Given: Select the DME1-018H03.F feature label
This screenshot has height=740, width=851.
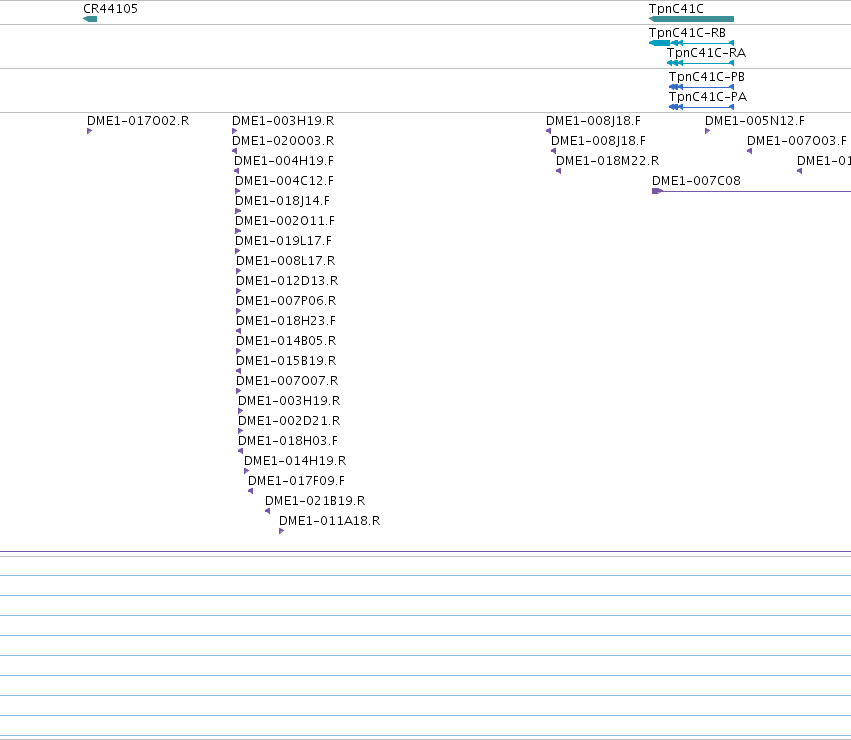Looking at the screenshot, I should point(288,441).
